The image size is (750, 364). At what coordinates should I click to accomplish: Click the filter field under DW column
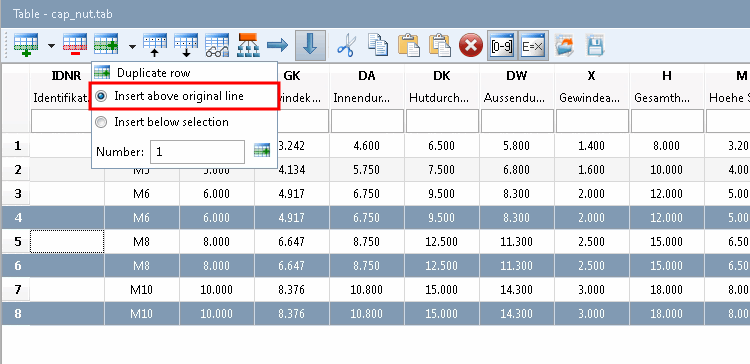(x=518, y=121)
